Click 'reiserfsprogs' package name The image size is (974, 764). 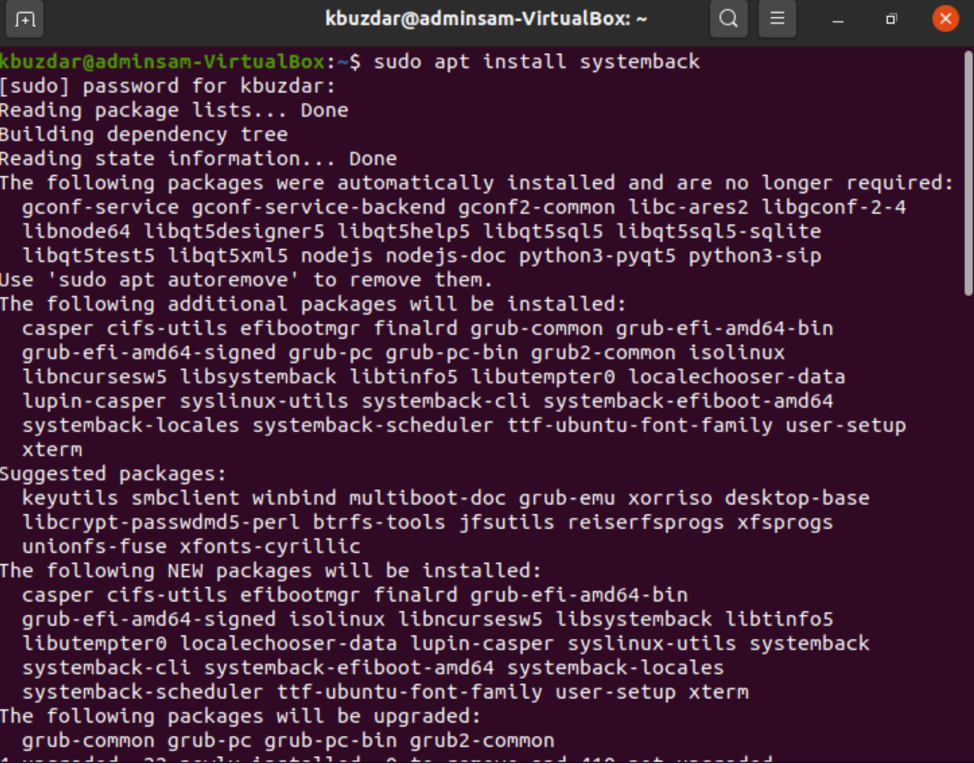coord(645,522)
